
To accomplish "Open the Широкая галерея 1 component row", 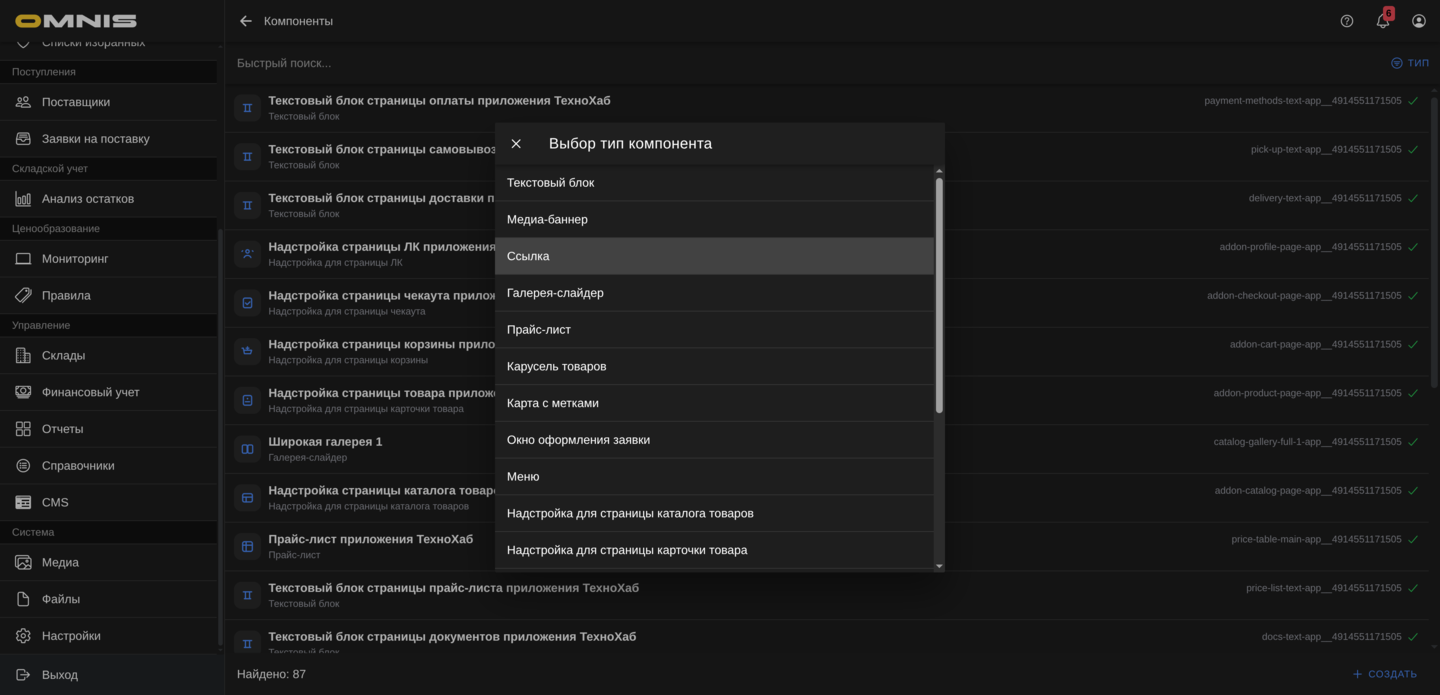I will tap(325, 442).
